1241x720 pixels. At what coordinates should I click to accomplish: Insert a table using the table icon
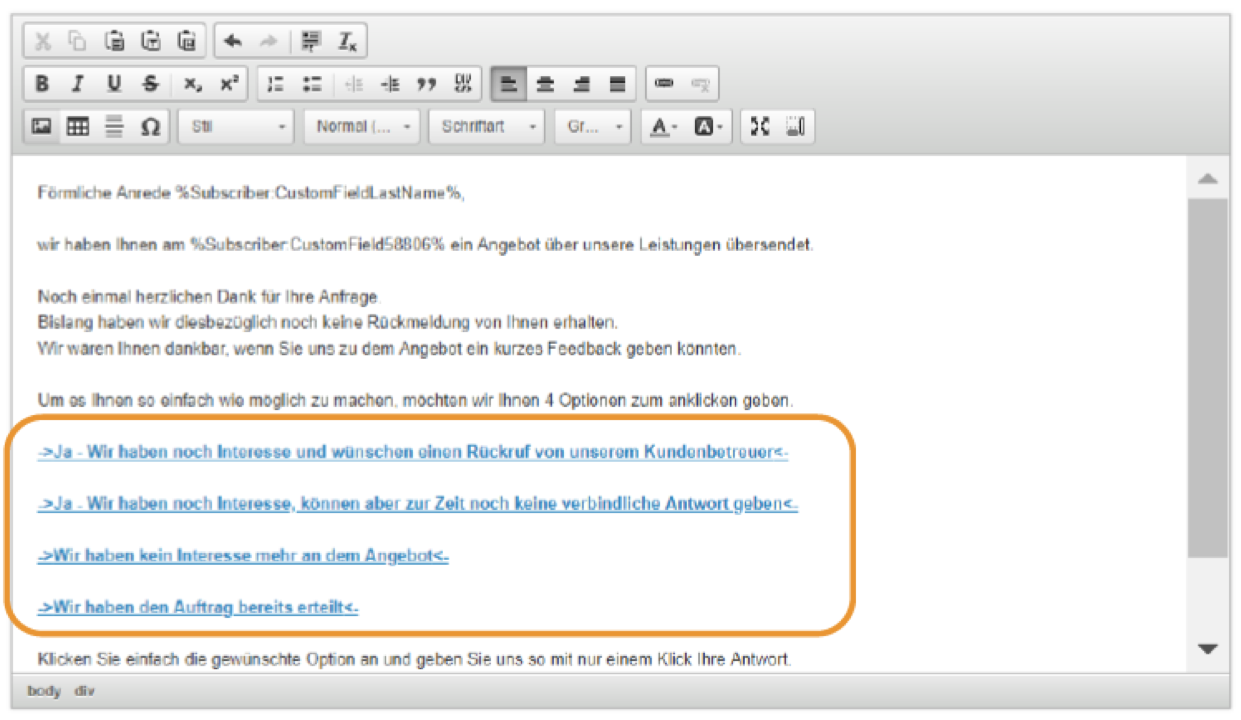coord(78,127)
